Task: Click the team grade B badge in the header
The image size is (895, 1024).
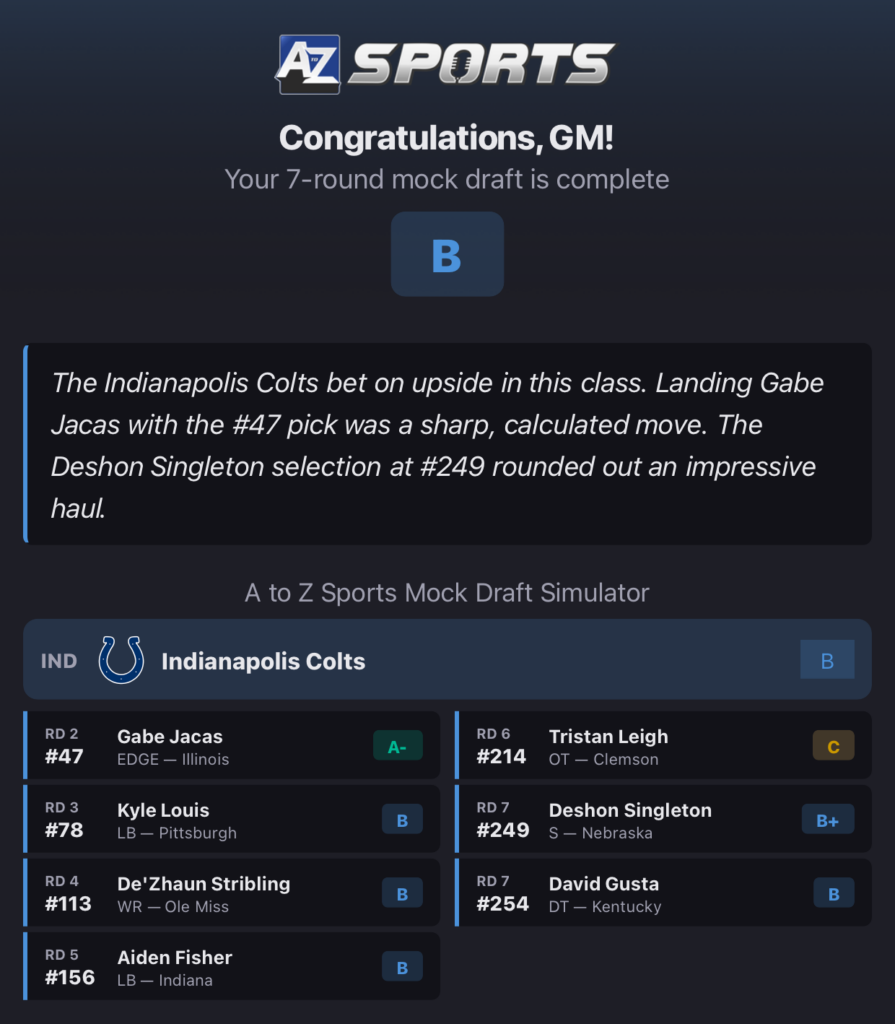Action: click(x=827, y=659)
